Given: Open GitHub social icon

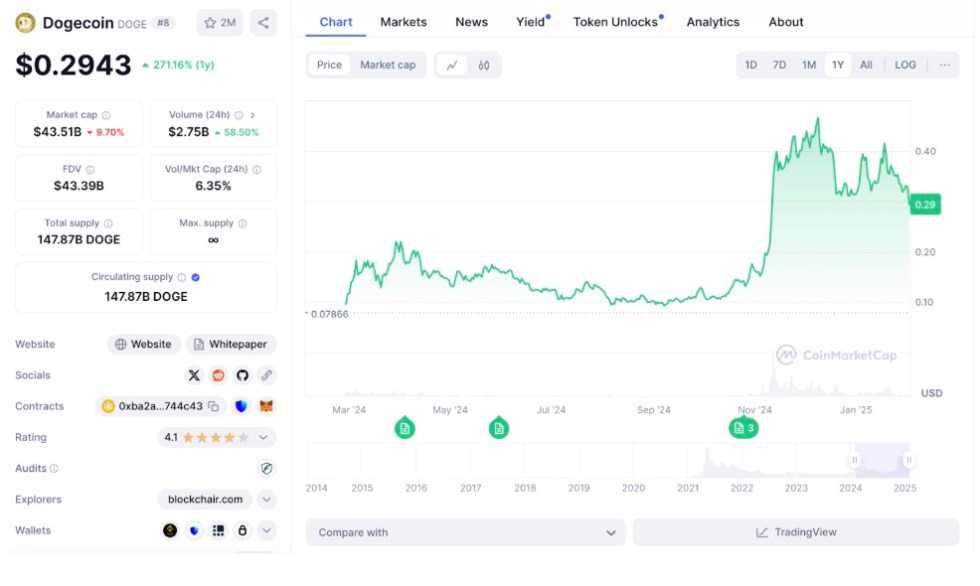Looking at the screenshot, I should point(242,375).
